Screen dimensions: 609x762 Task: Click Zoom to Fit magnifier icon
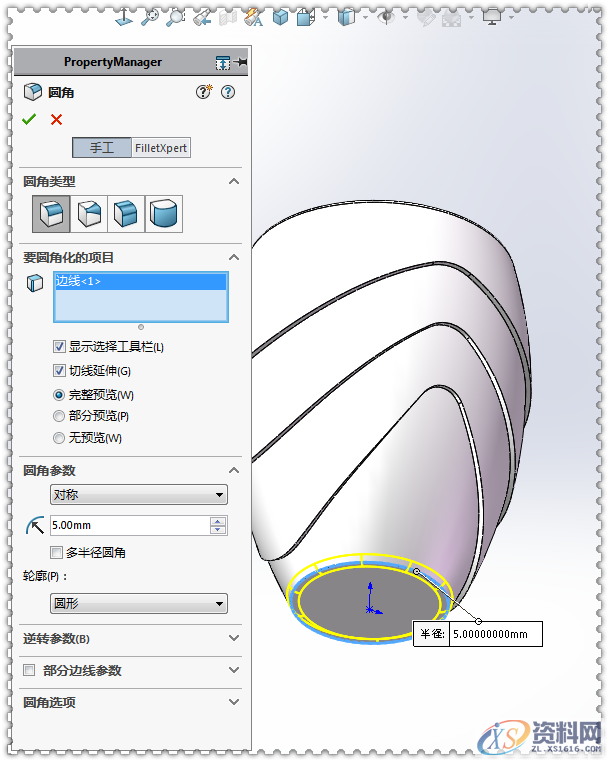click(x=150, y=17)
